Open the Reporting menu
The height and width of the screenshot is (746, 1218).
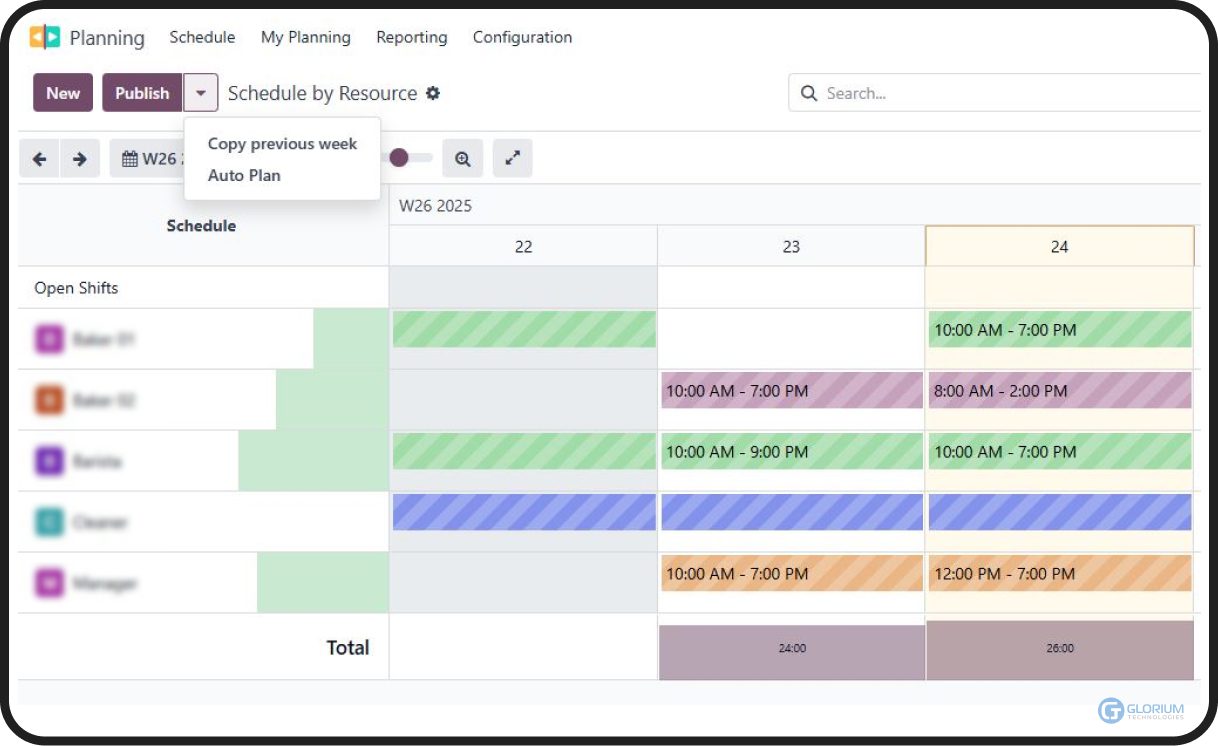click(411, 37)
